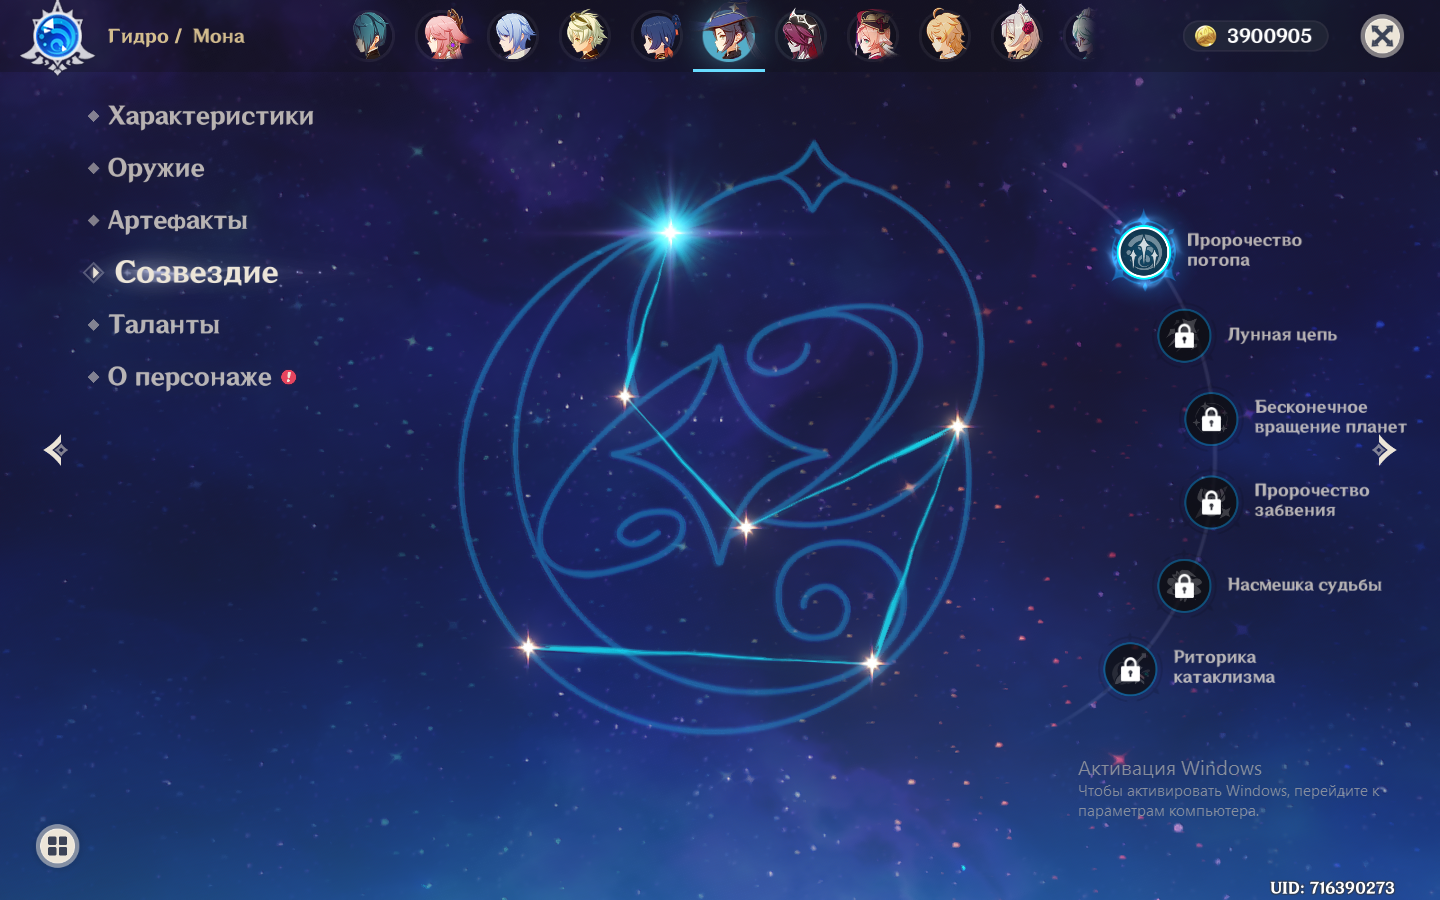Image resolution: width=1440 pixels, height=900 pixels.
Task: Switch to the next character with the right arrow
Action: (1385, 450)
